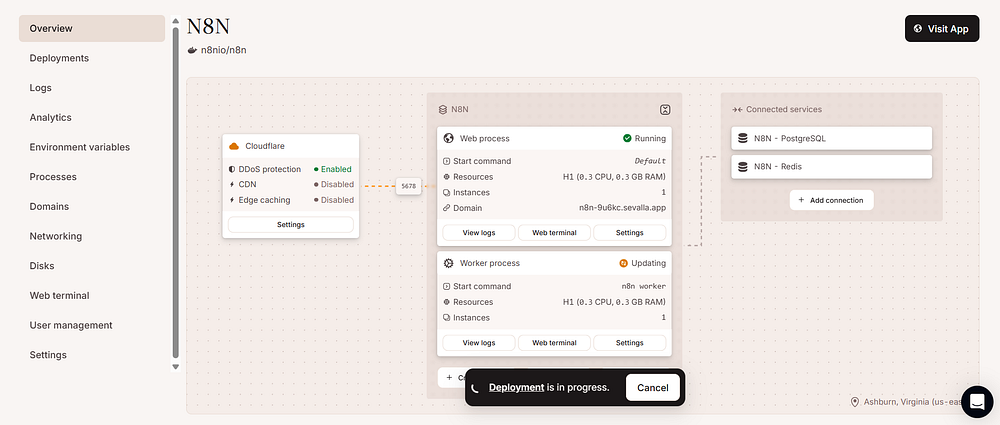
Task: Open Deployments in the sidebar
Action: coord(59,58)
